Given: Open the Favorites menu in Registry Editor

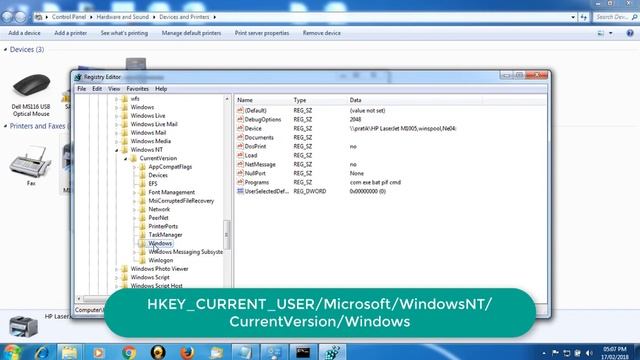Looking at the screenshot, I should [x=137, y=89].
